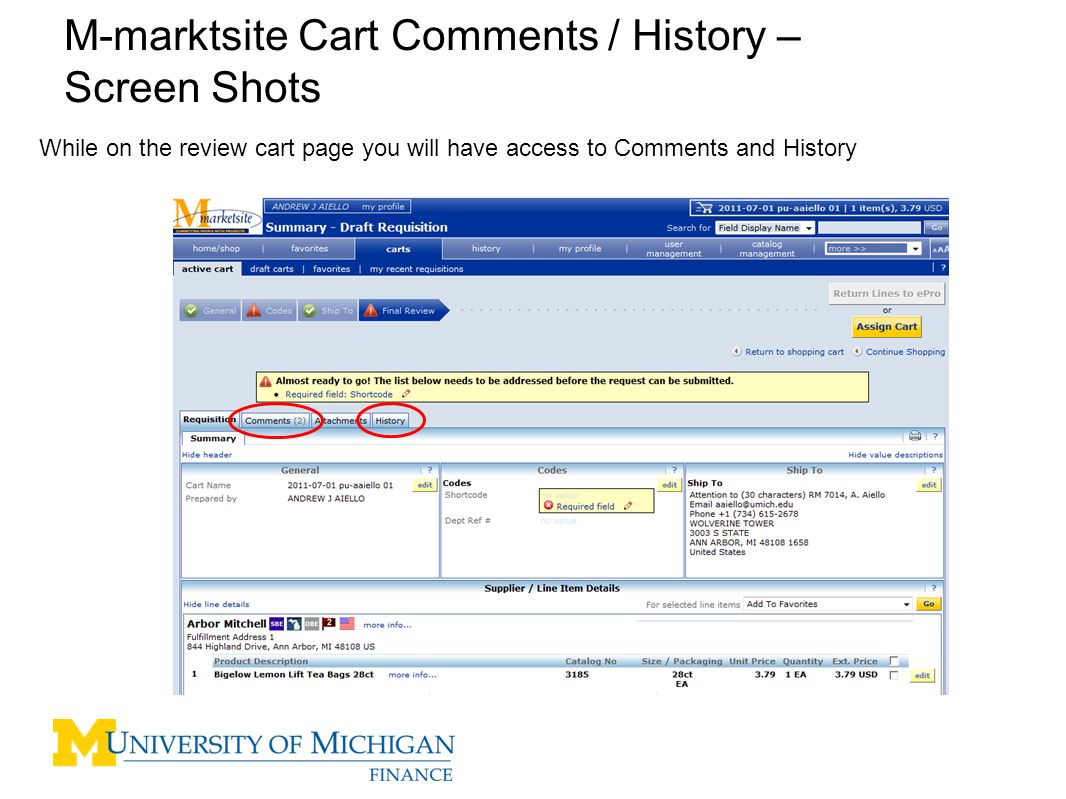Open my profile main navigation tab
1066x799 pixels.
(x=580, y=249)
